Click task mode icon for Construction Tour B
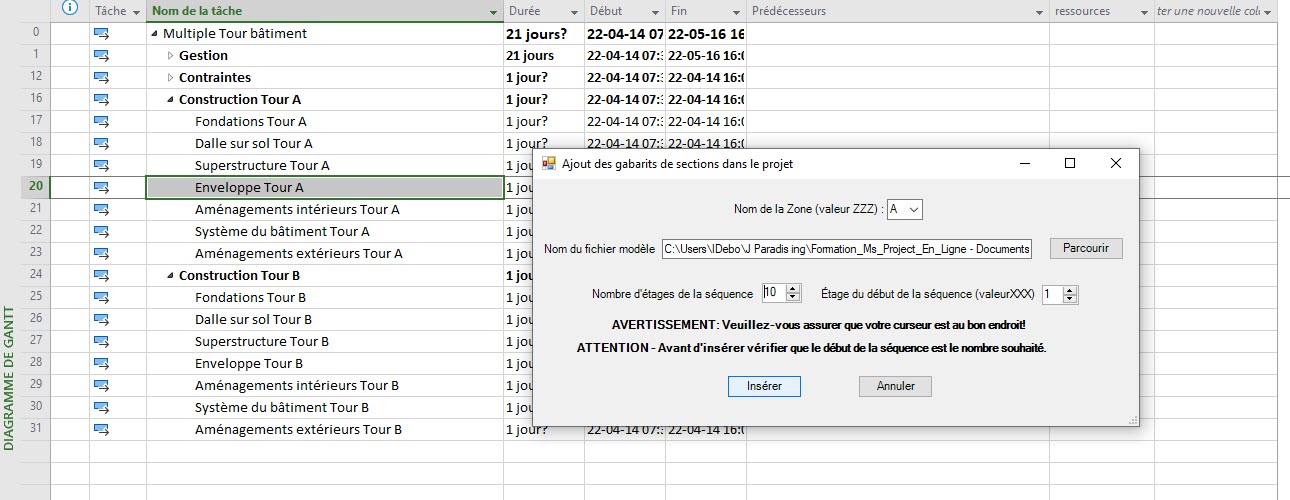Viewport: 1290px width, 500px height. click(101, 275)
